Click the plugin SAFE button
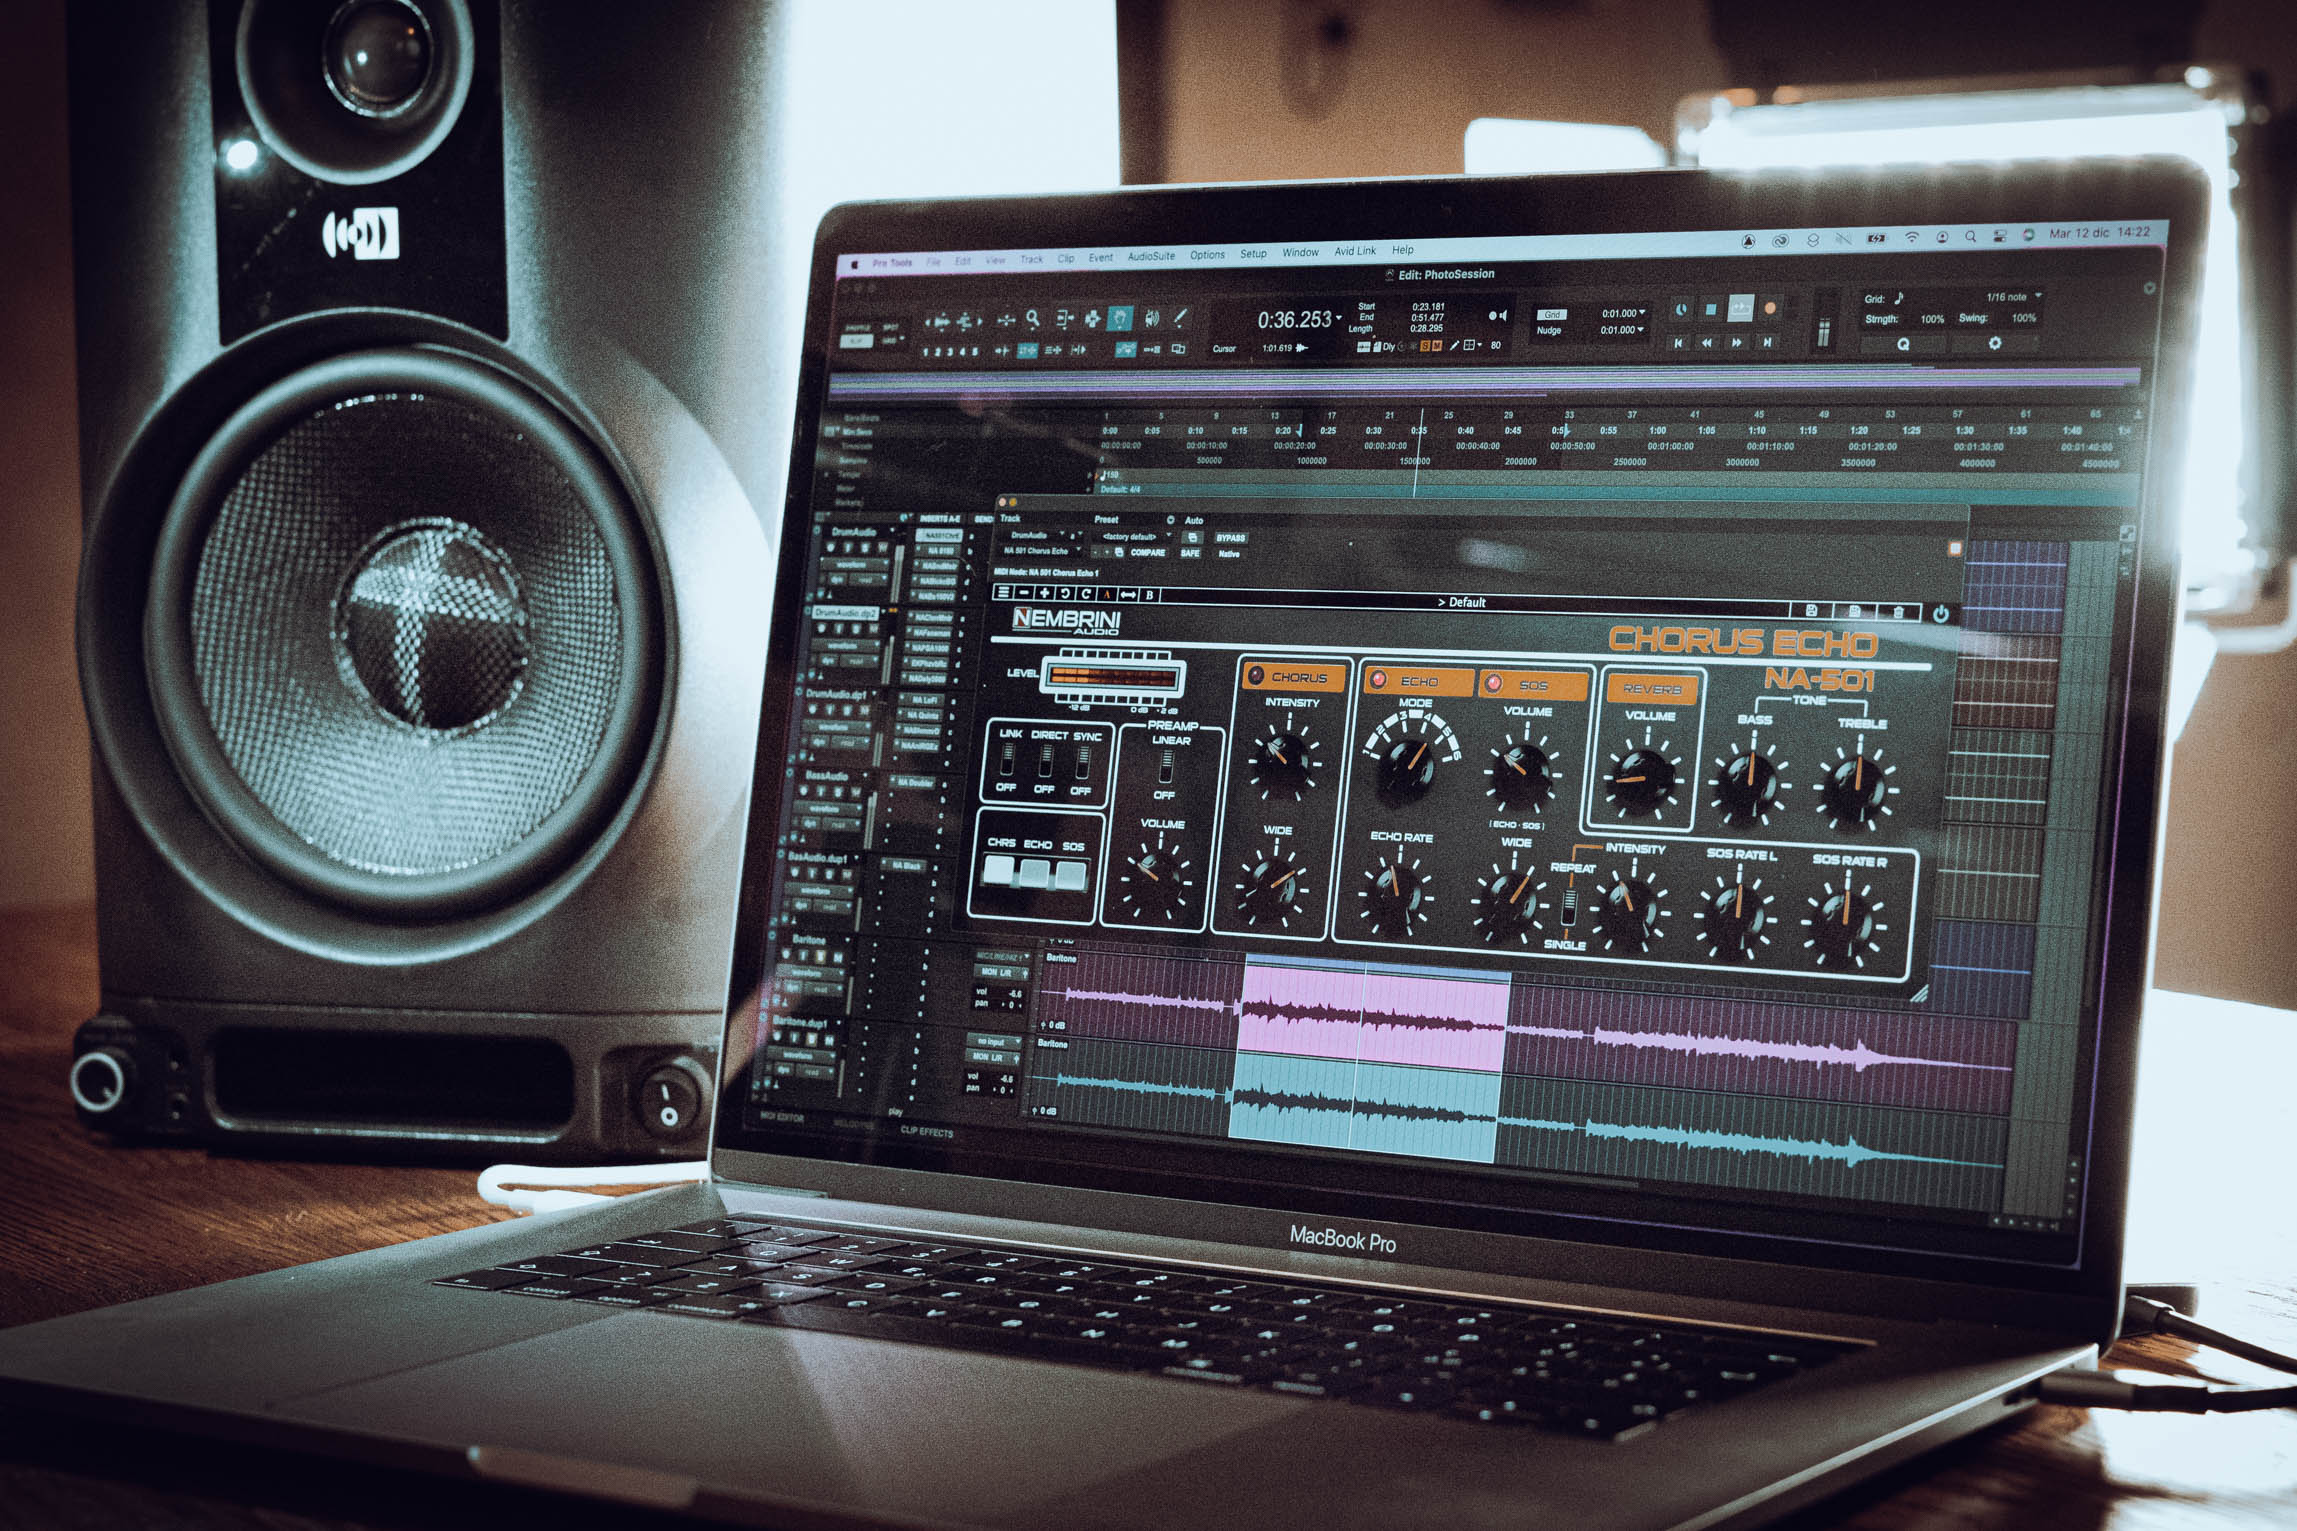Screen dimensions: 2297x1531 coord(1189,553)
